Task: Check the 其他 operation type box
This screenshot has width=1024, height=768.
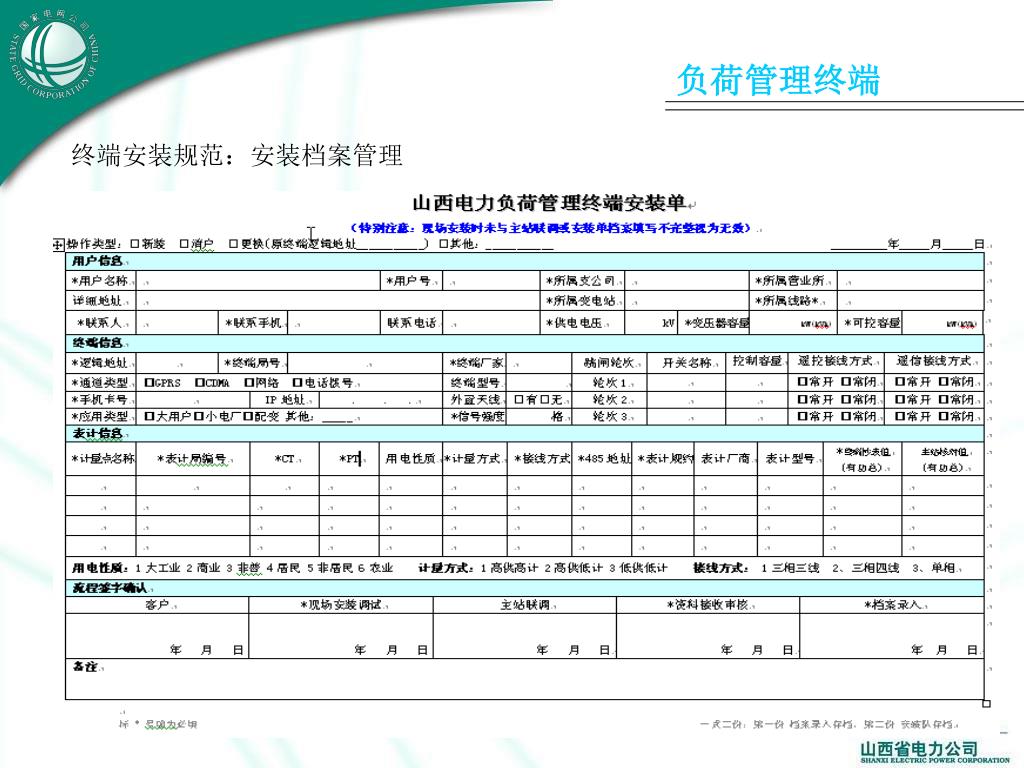Action: click(x=443, y=244)
